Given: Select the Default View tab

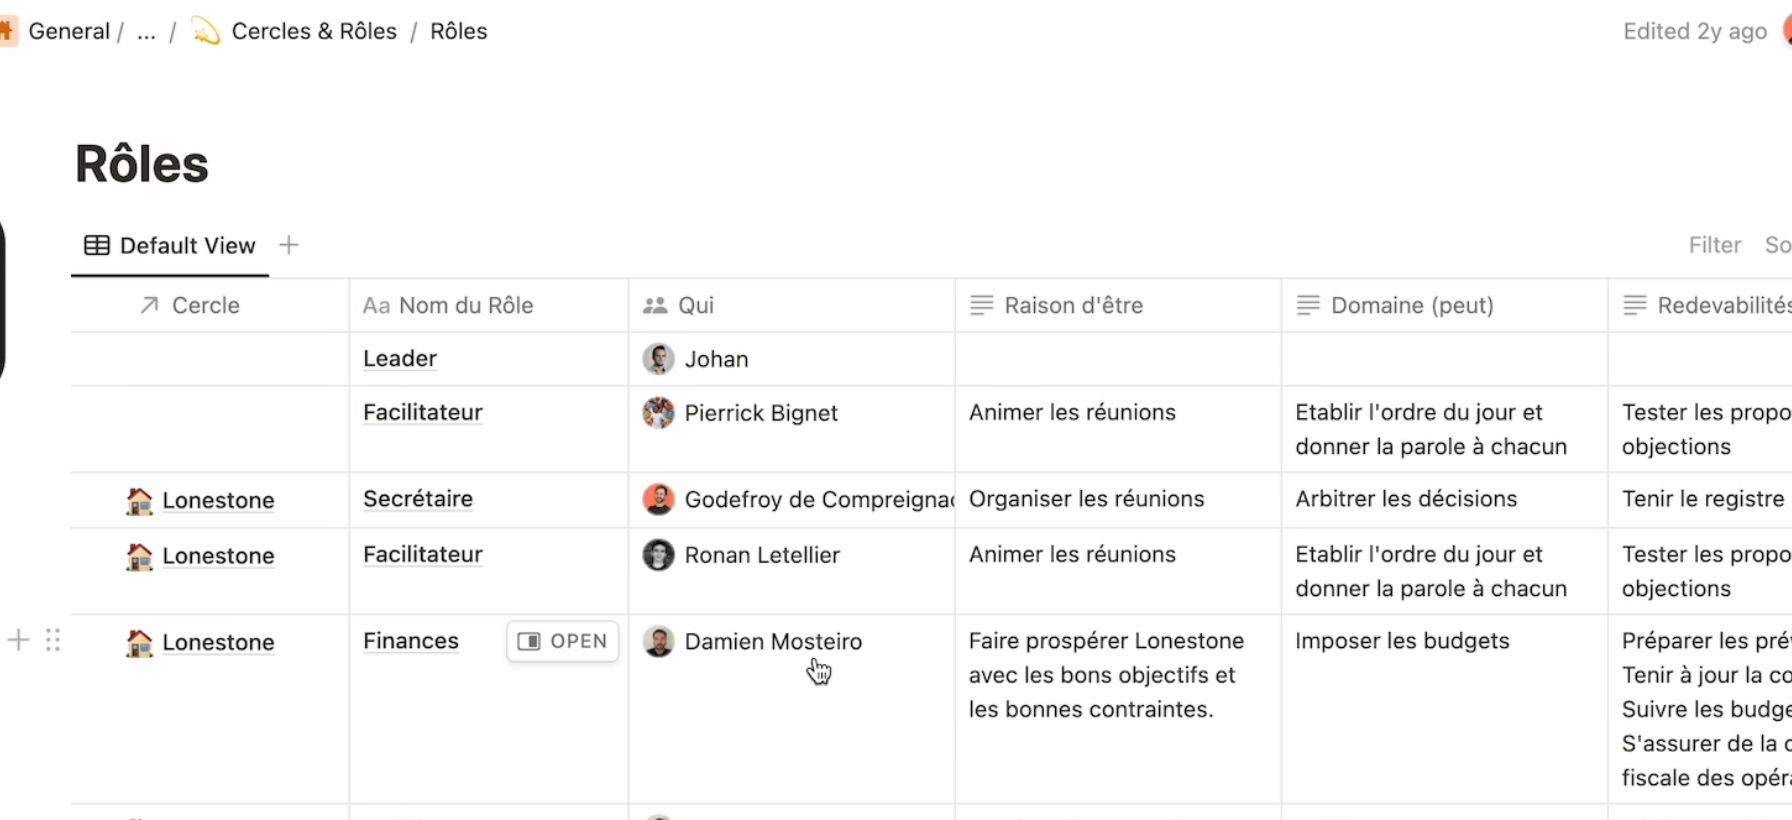Looking at the screenshot, I should pyautogui.click(x=170, y=245).
